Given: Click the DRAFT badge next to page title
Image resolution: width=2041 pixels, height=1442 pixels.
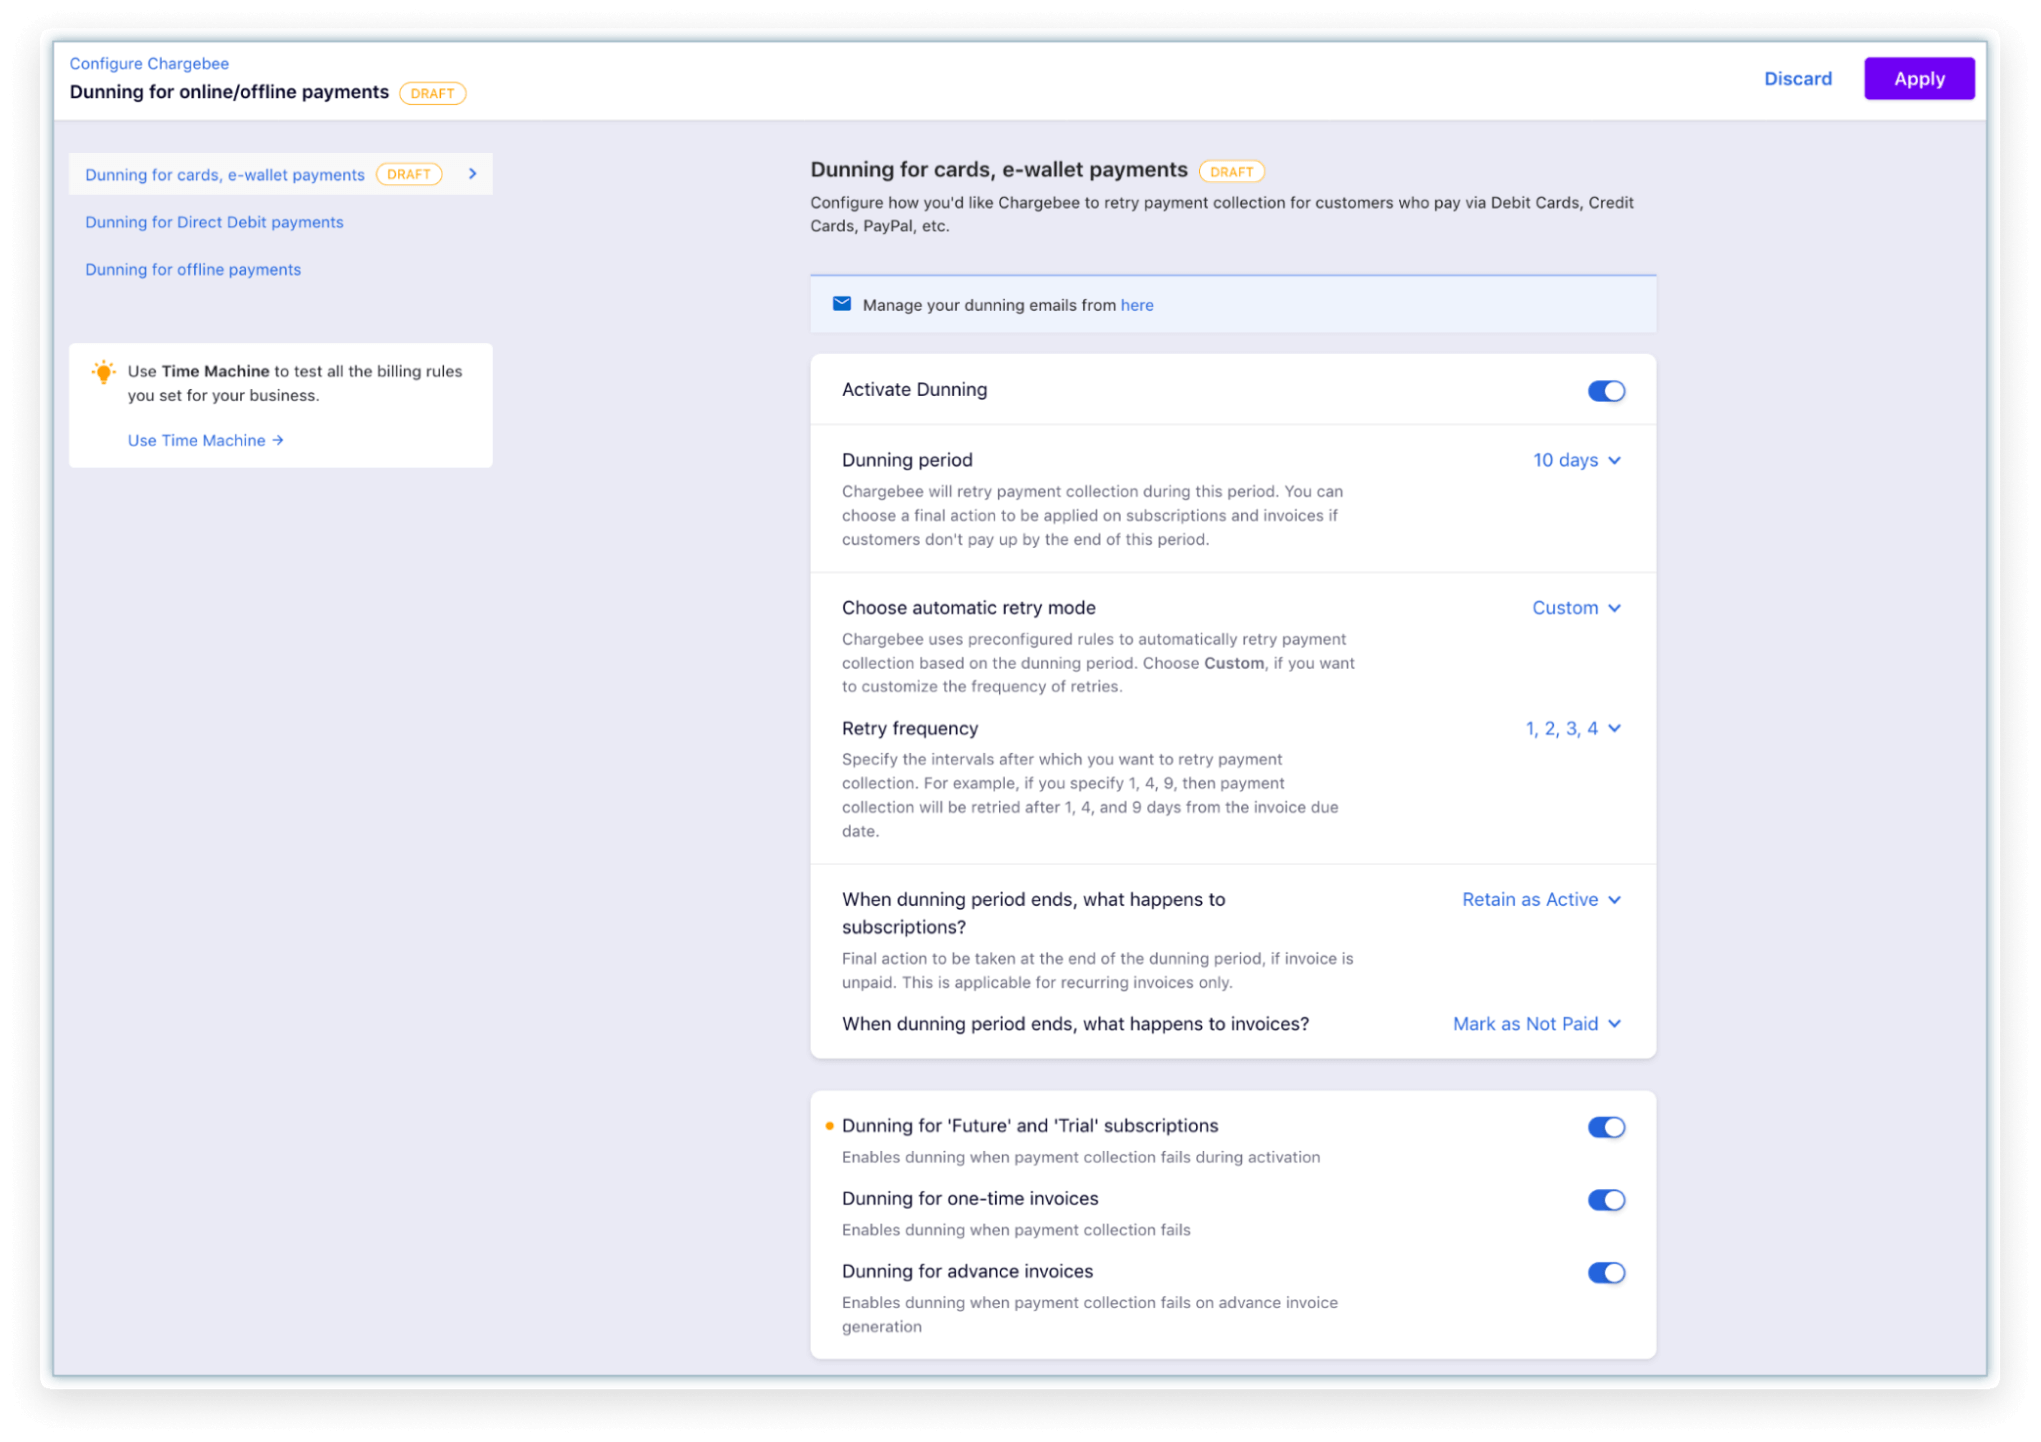Looking at the screenshot, I should [x=432, y=93].
